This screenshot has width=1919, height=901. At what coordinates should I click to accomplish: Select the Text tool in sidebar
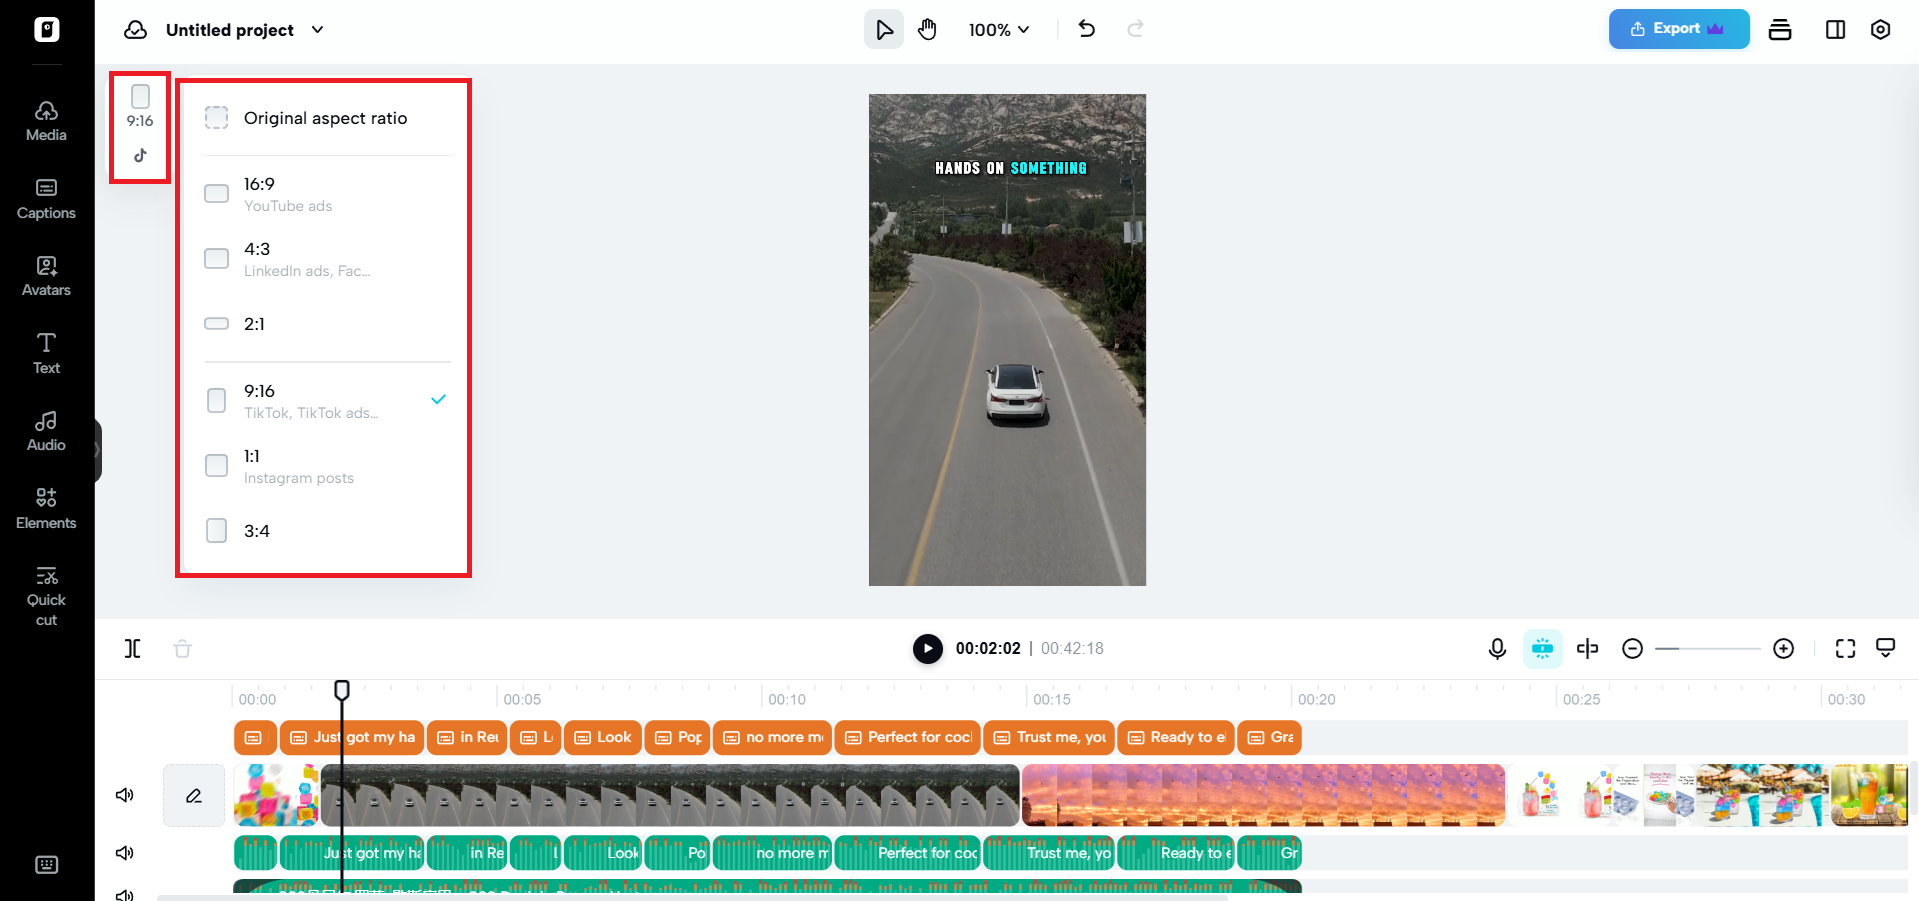point(45,352)
